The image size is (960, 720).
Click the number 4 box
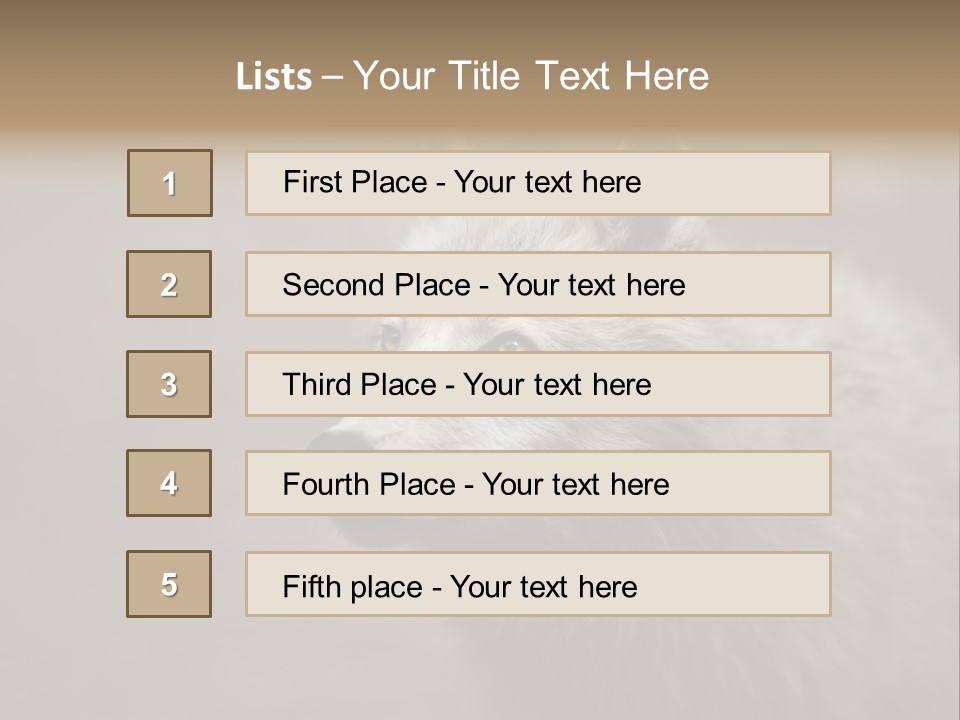tap(169, 483)
